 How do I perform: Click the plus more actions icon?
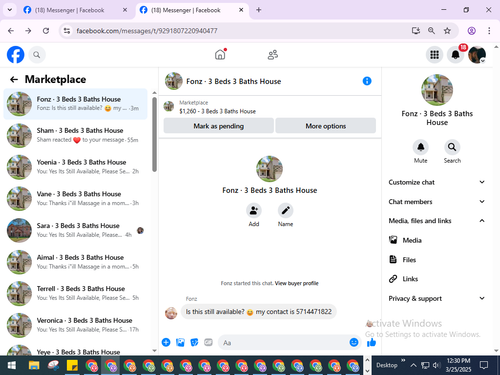click(x=166, y=342)
